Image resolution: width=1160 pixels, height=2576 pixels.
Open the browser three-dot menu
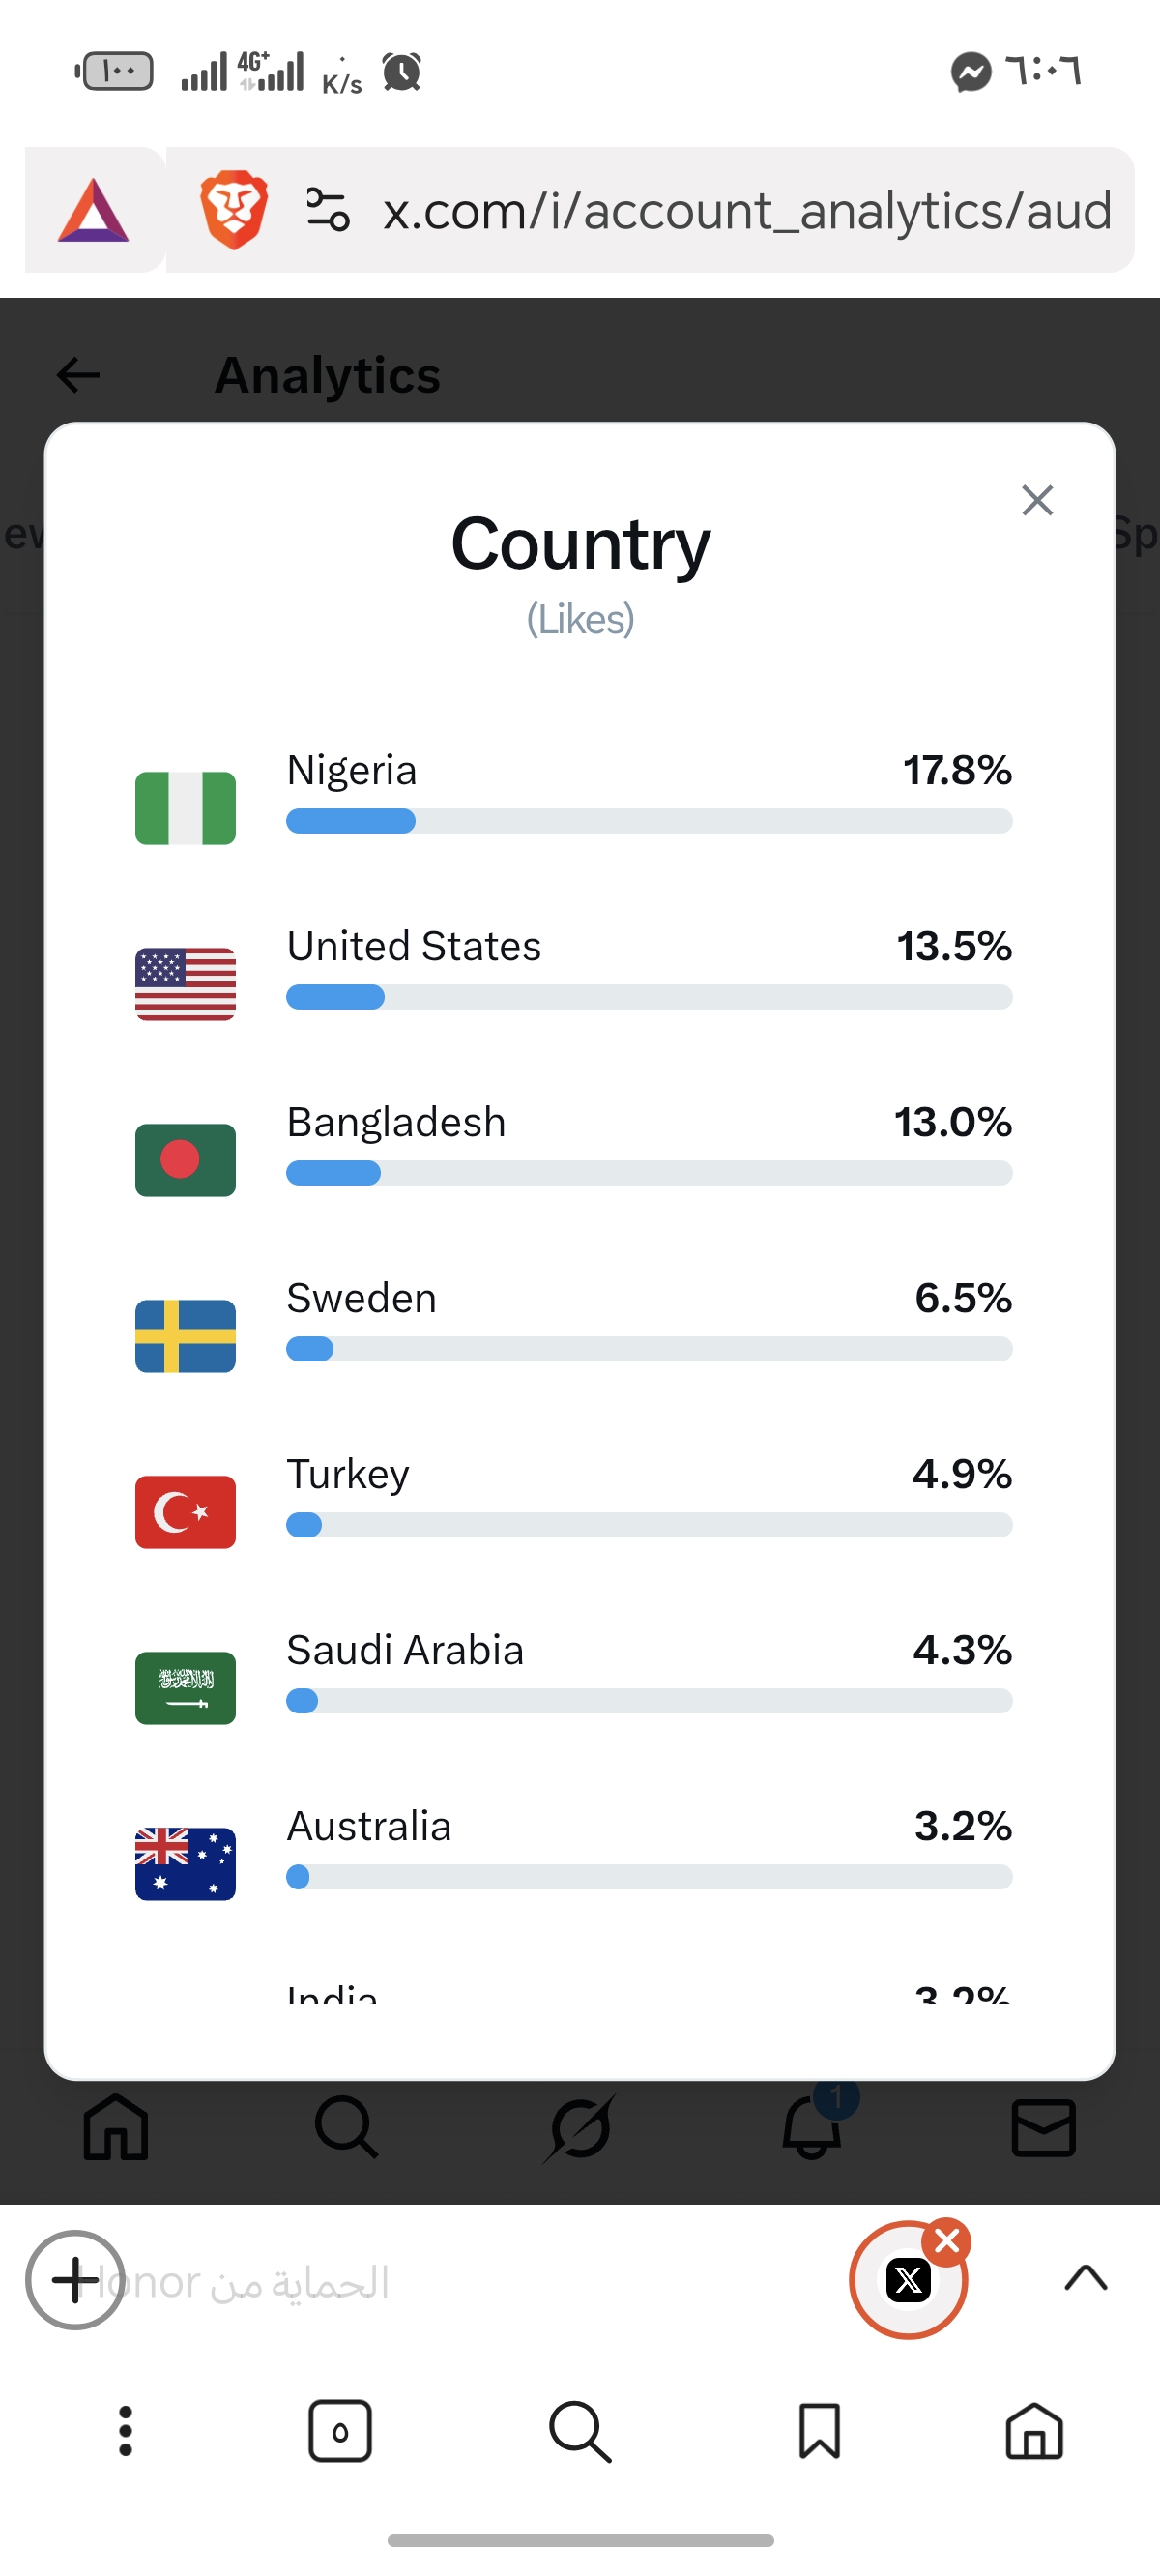pos(125,2431)
